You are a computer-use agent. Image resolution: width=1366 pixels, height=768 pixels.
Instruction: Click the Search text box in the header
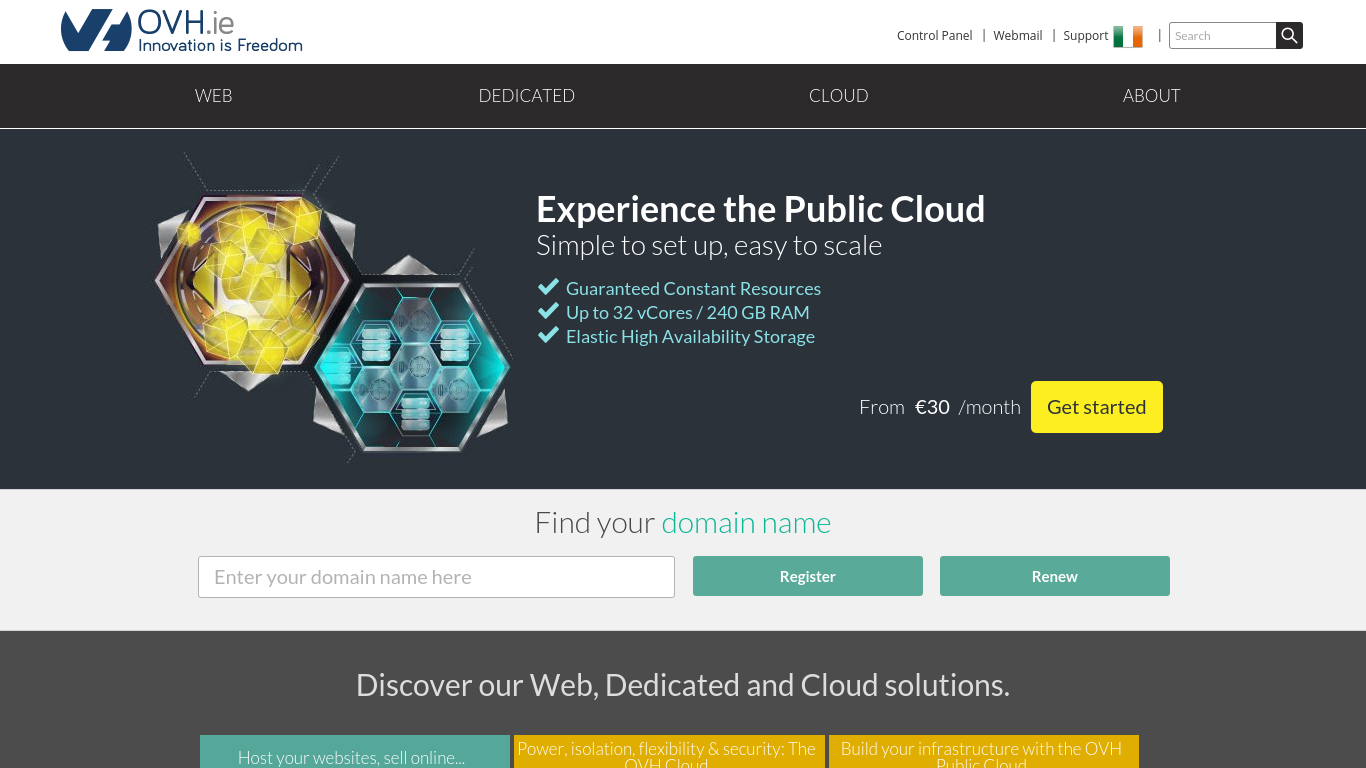(1222, 35)
